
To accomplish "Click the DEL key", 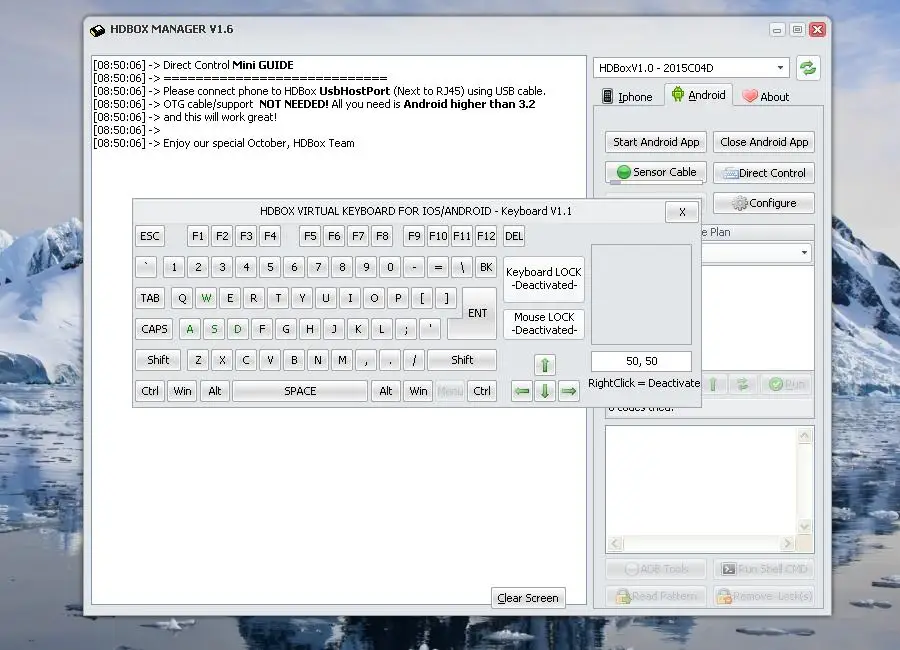I will click(x=514, y=236).
